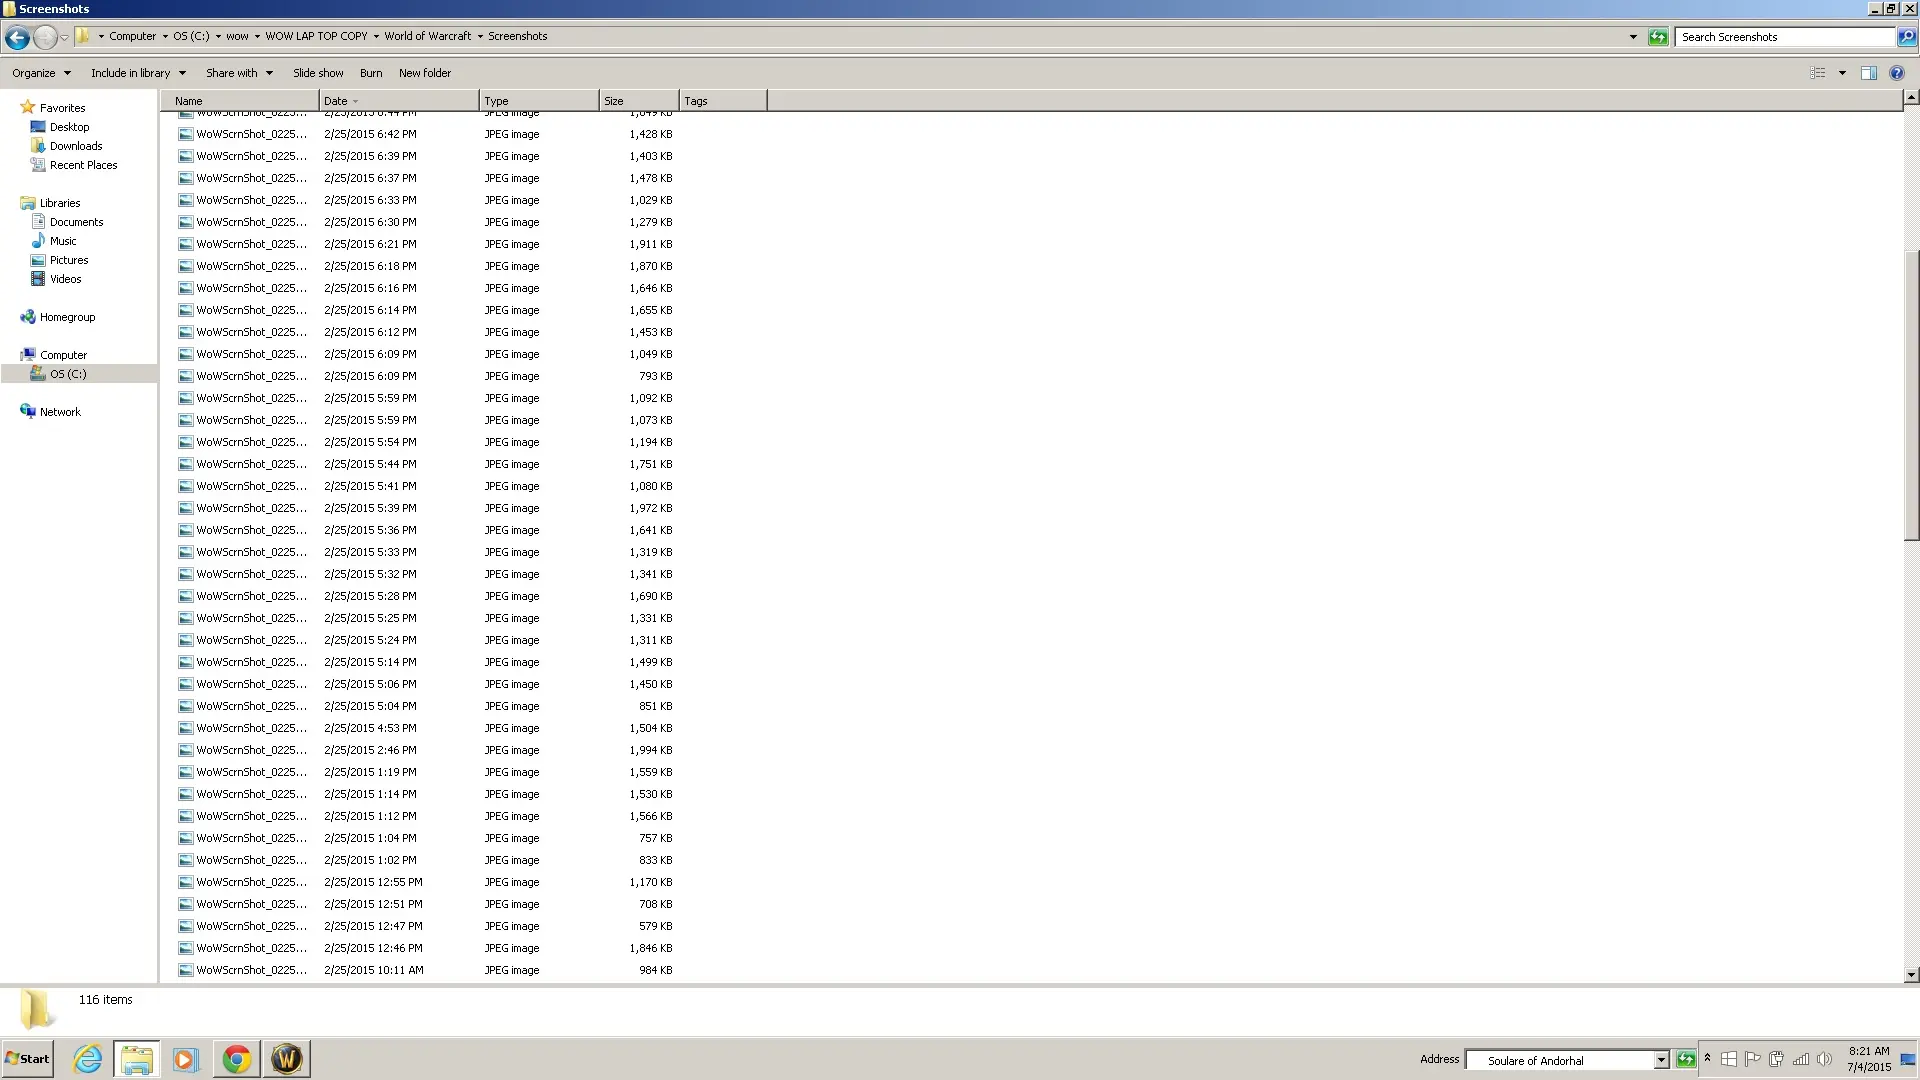Click scrollbar down arrow
This screenshot has height=1080, width=1920.
click(x=1911, y=975)
